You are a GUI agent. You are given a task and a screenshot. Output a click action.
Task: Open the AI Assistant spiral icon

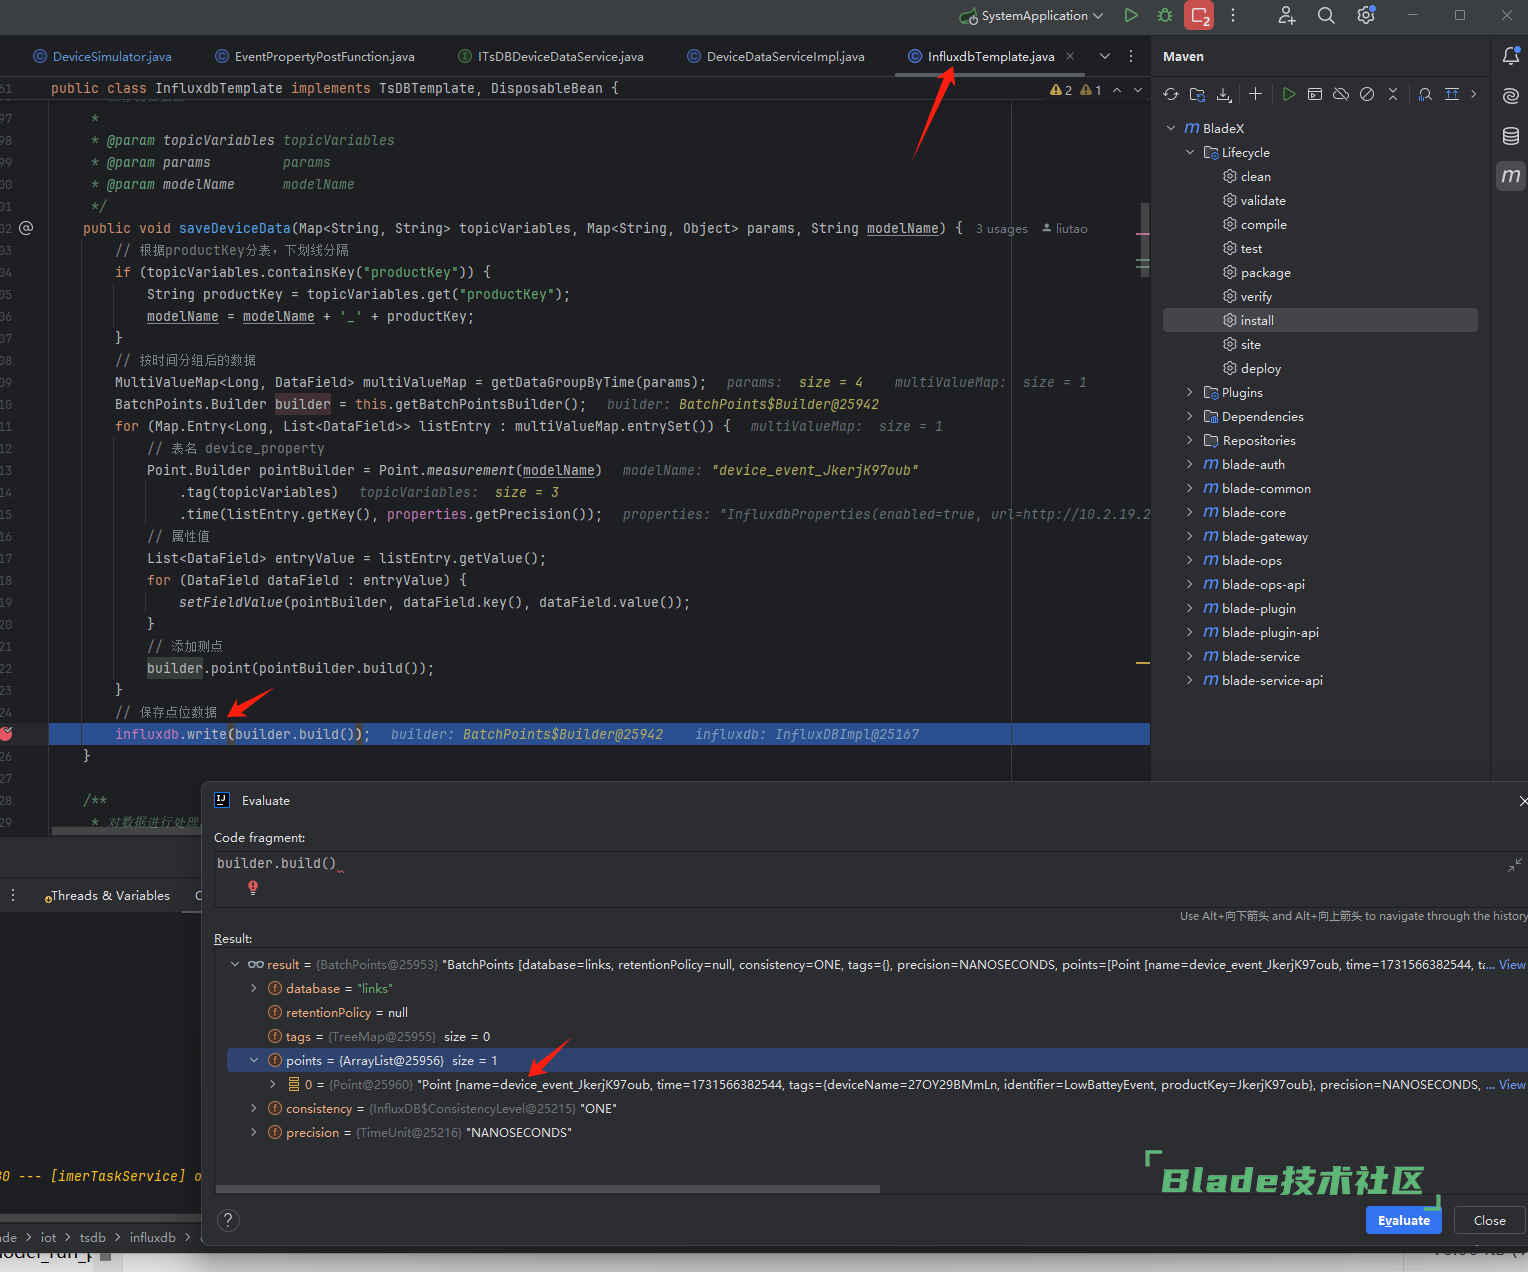point(1511,96)
